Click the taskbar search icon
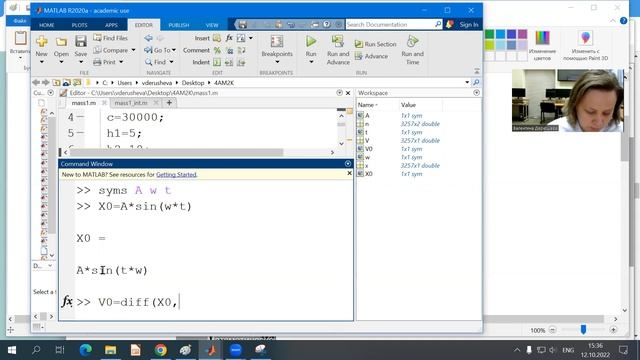The image size is (640, 360). click(x=36, y=350)
